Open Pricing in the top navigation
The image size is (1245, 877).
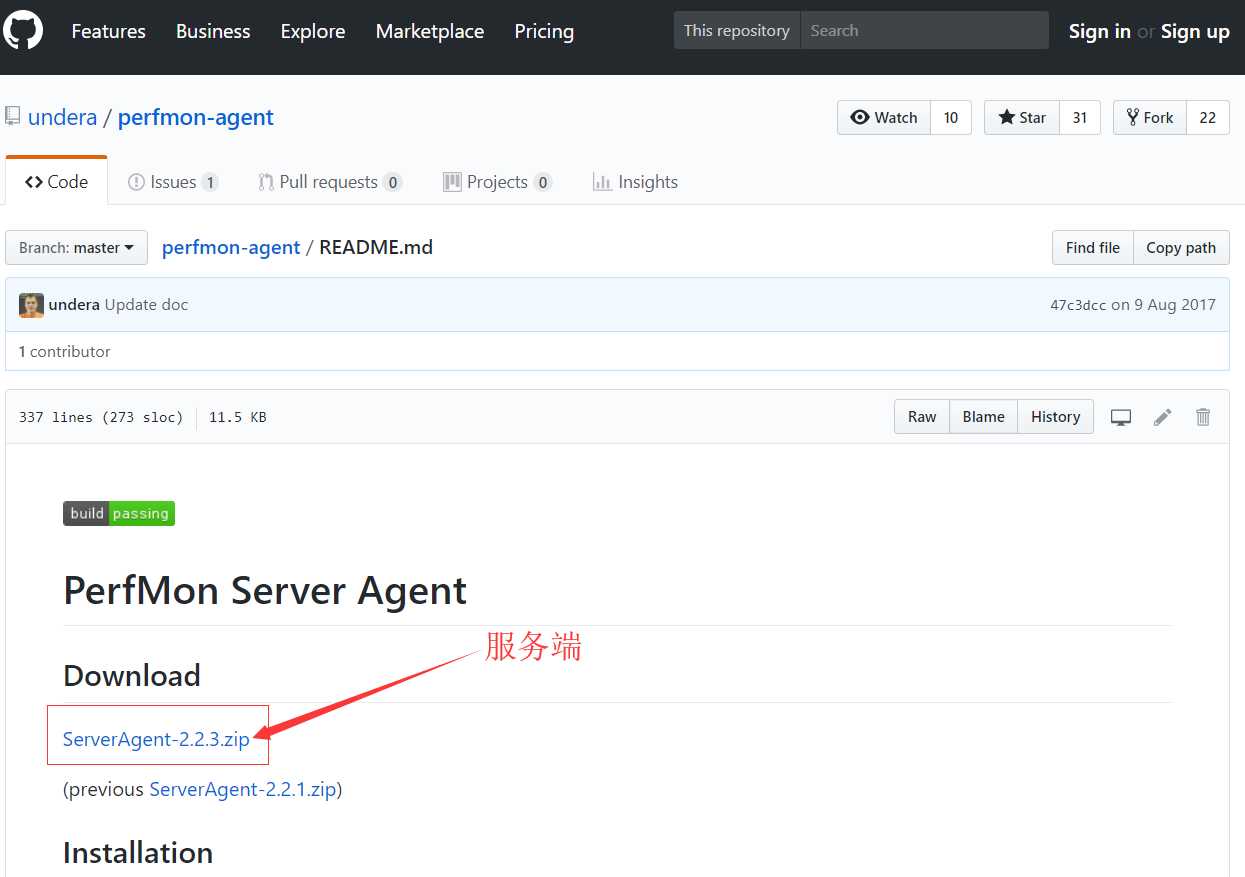click(544, 31)
